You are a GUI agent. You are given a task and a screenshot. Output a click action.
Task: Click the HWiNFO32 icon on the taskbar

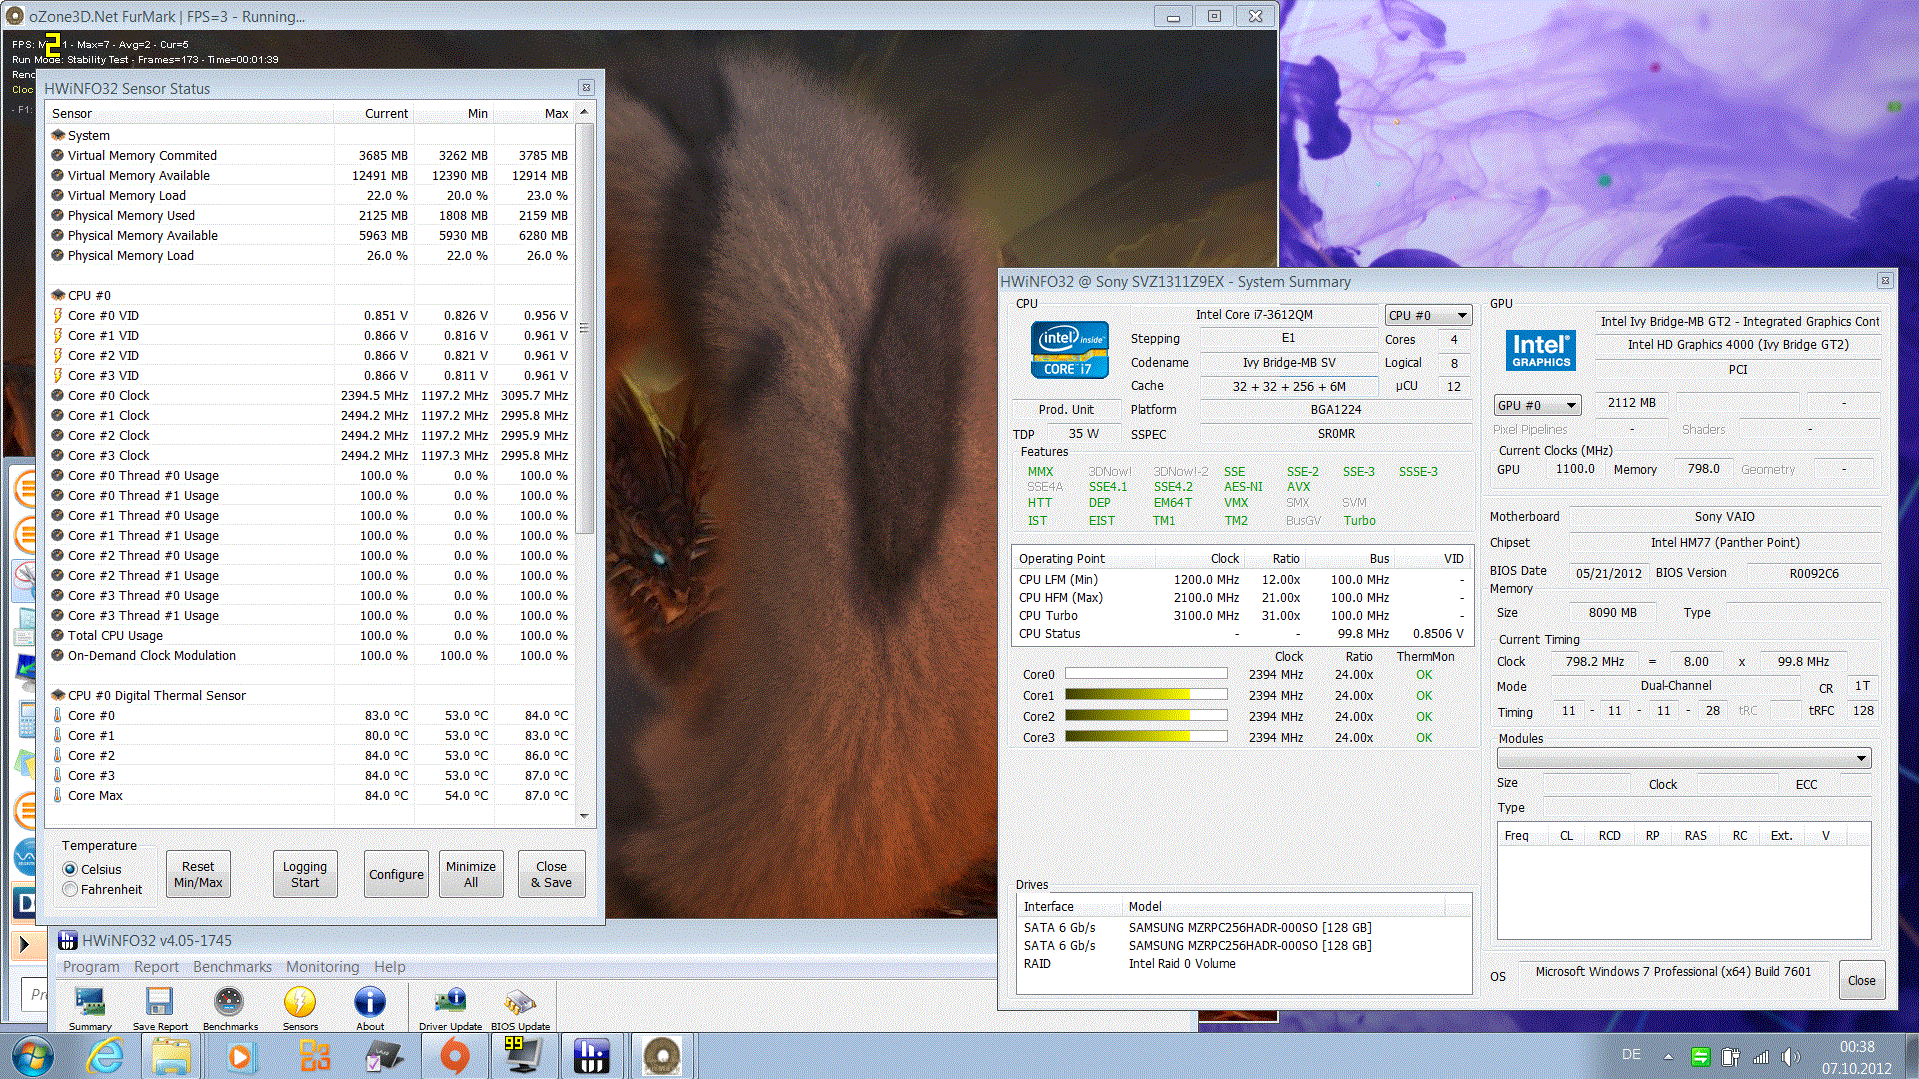(x=591, y=1056)
